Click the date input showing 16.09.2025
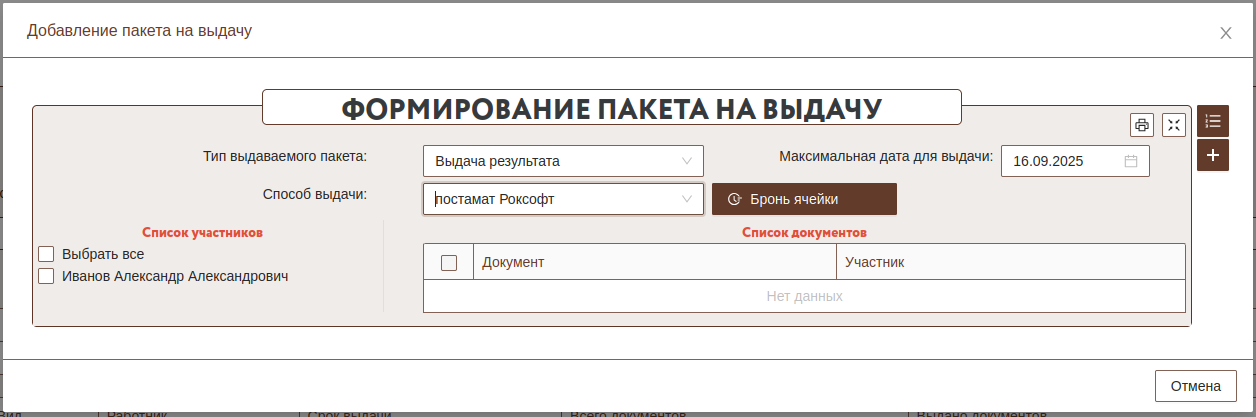The image size is (1256, 417). 1060,161
